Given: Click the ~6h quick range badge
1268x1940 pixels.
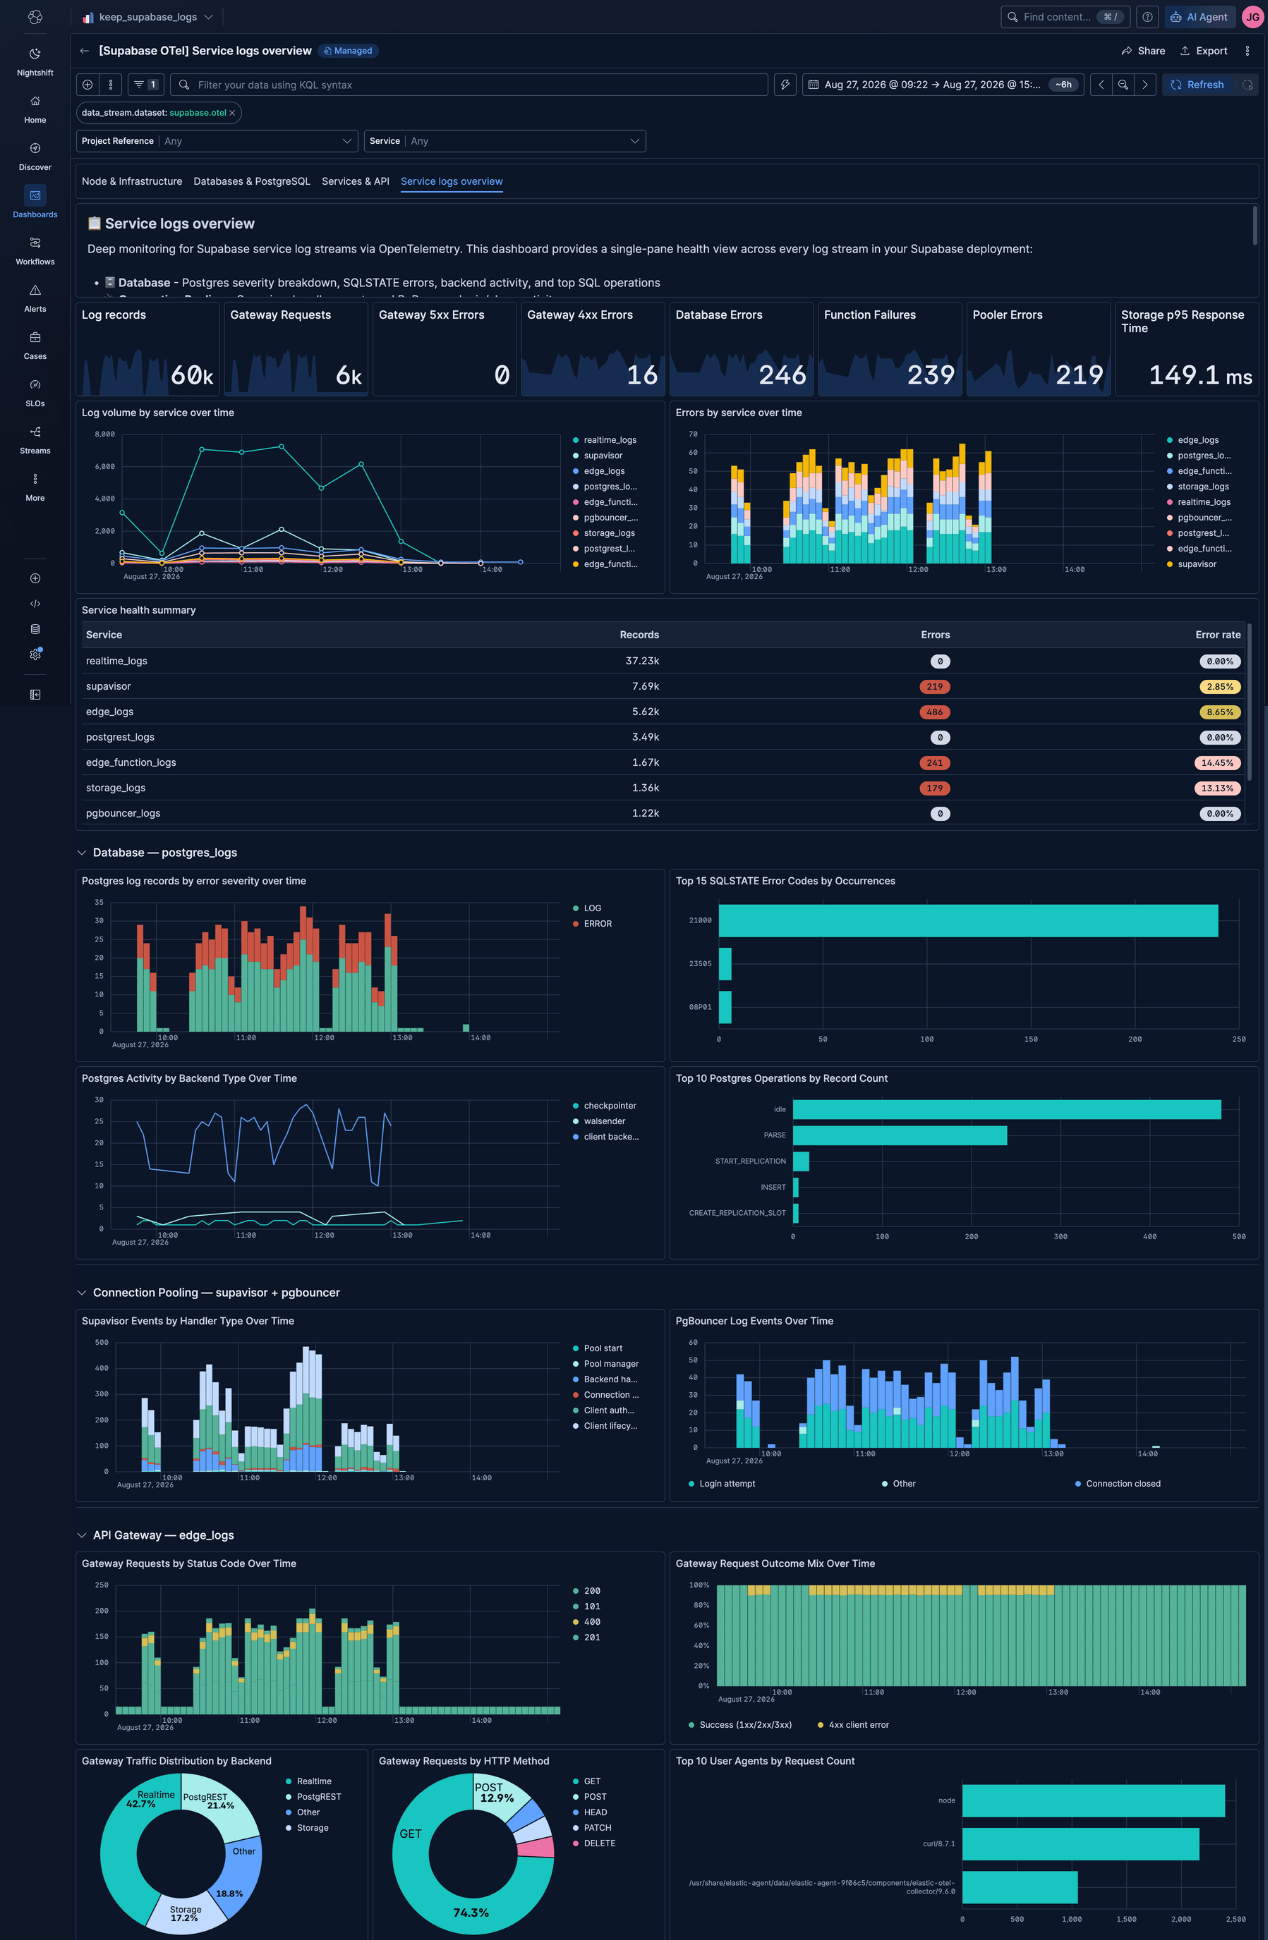Looking at the screenshot, I should 1065,85.
